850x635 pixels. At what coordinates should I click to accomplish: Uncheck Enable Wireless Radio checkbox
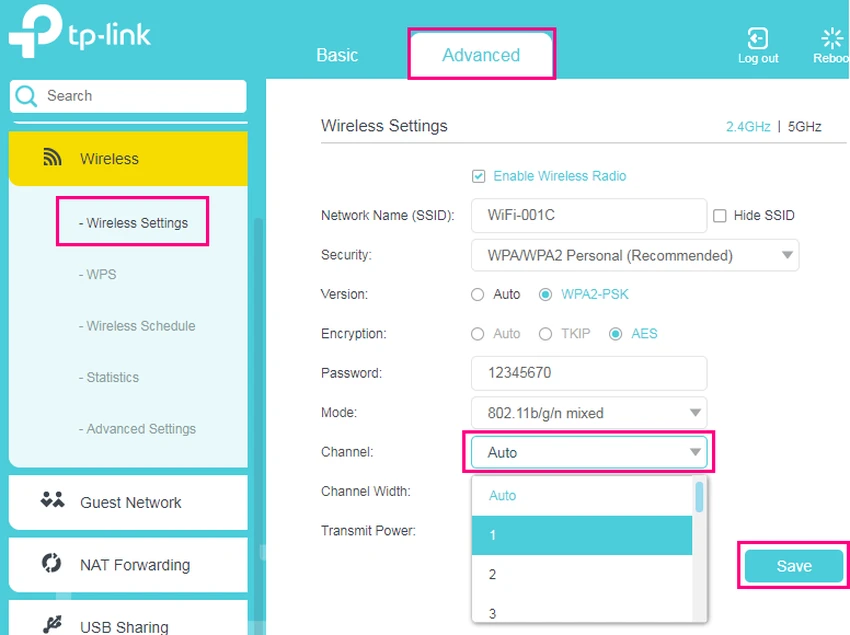click(478, 176)
